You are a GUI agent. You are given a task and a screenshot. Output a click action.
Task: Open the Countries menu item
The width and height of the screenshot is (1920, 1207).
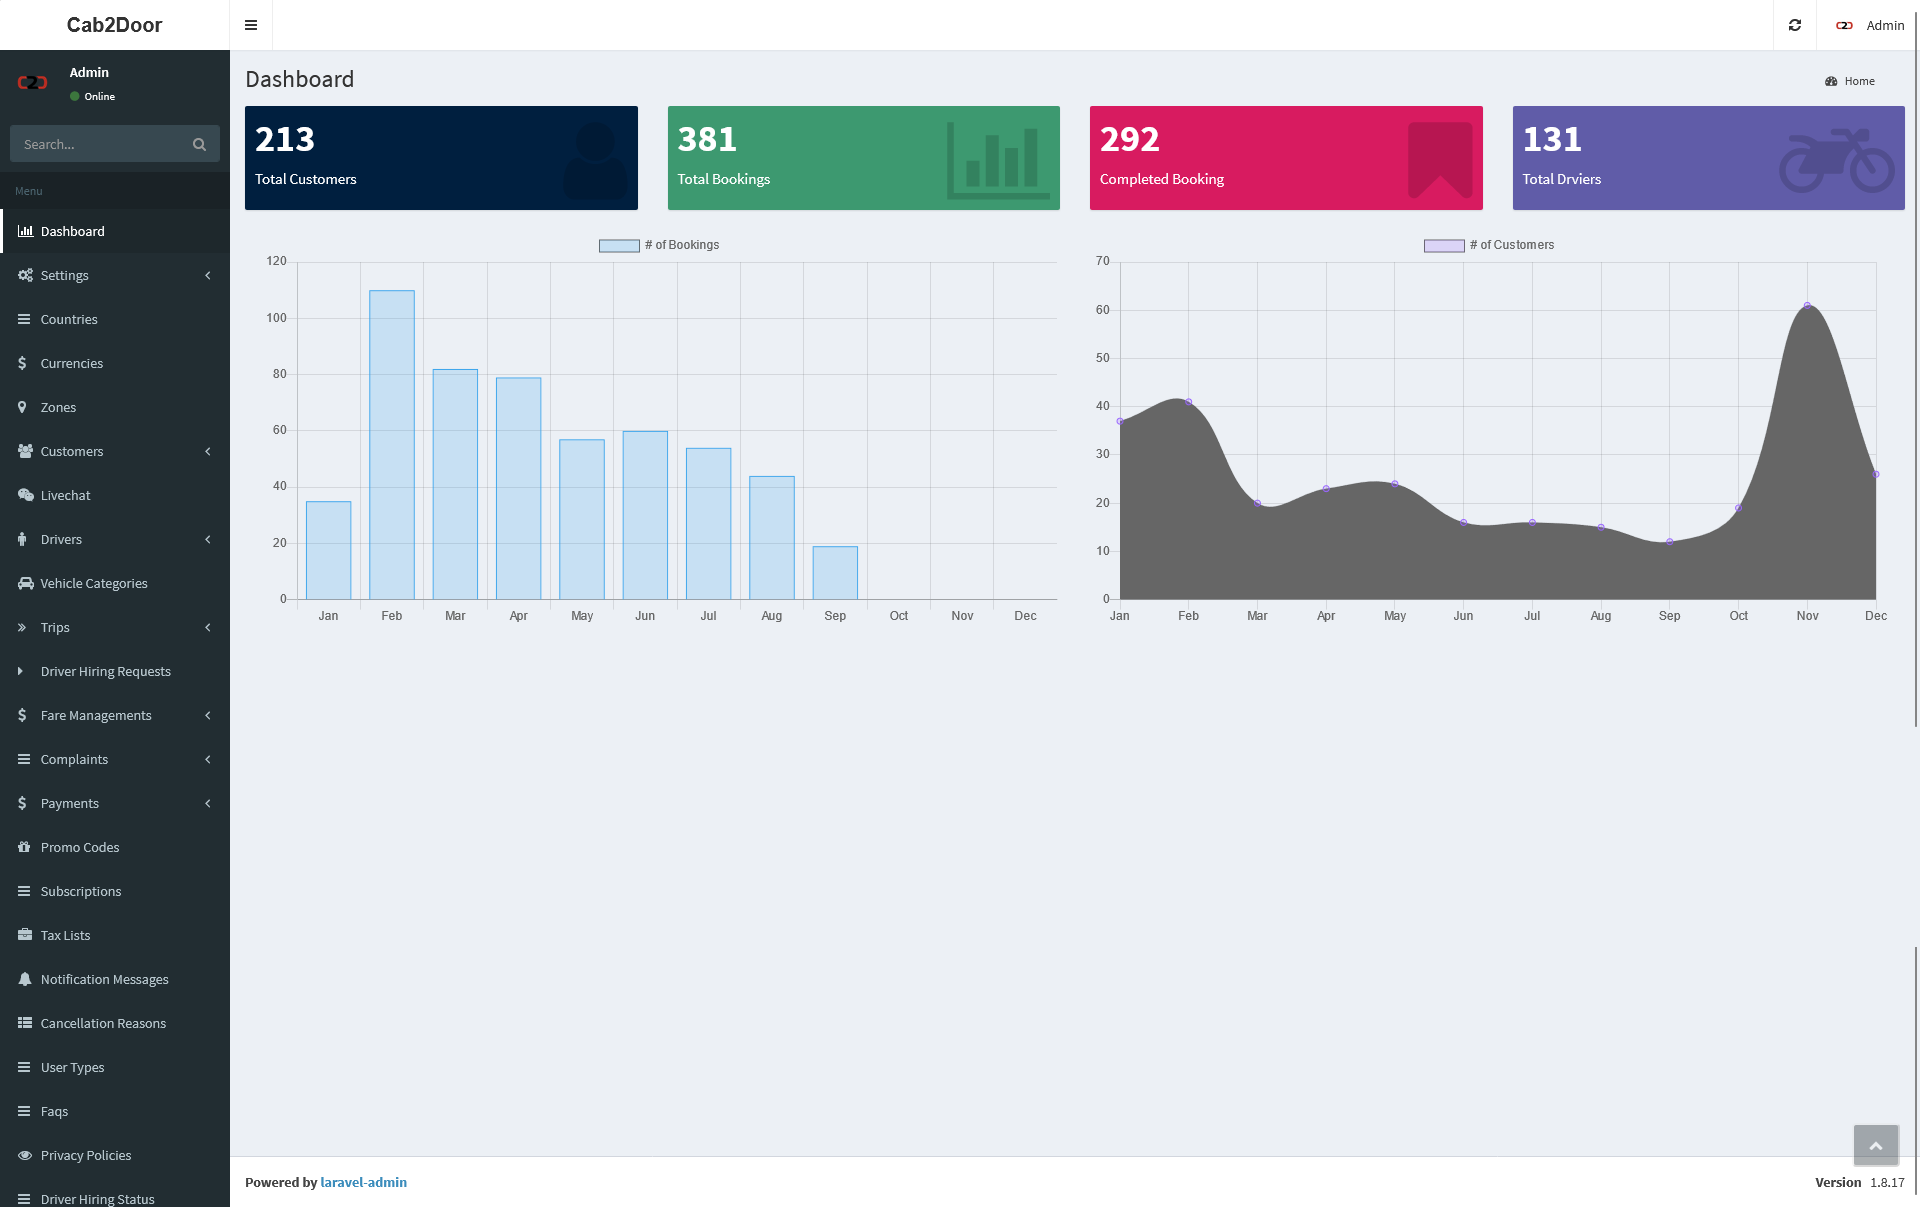point(115,319)
